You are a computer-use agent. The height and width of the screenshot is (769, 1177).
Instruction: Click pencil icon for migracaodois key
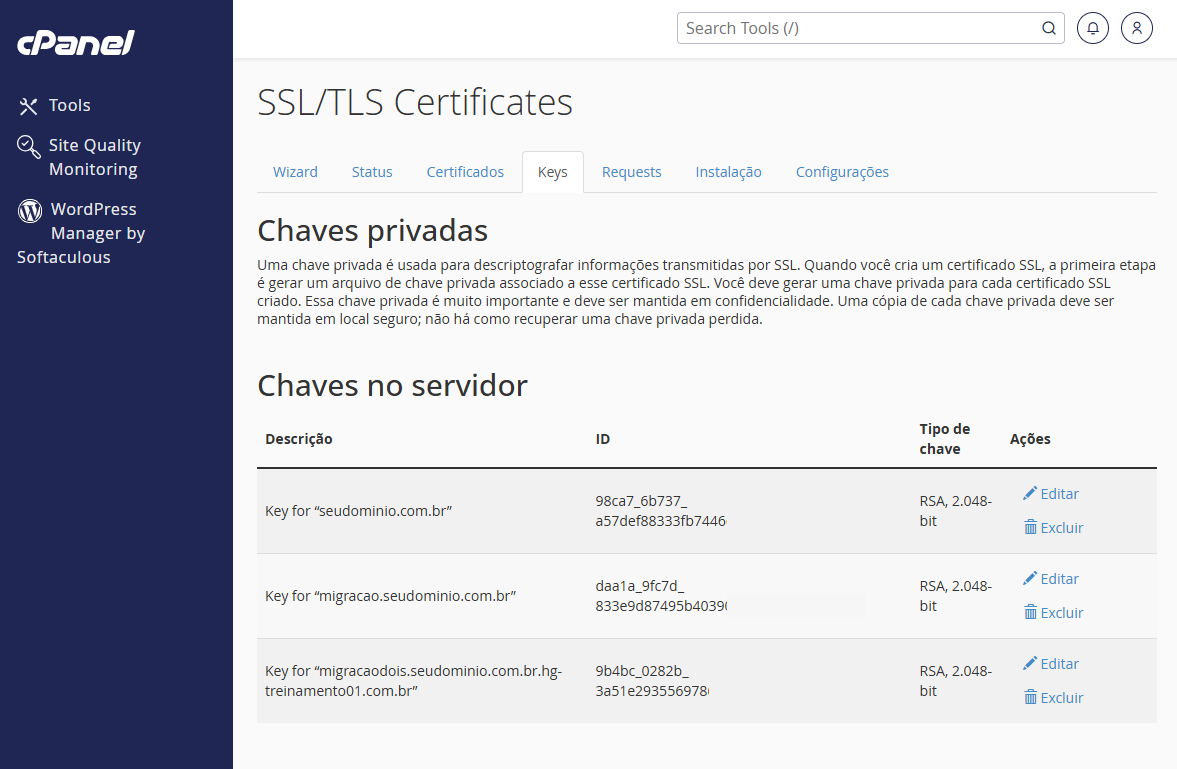tap(1030, 663)
